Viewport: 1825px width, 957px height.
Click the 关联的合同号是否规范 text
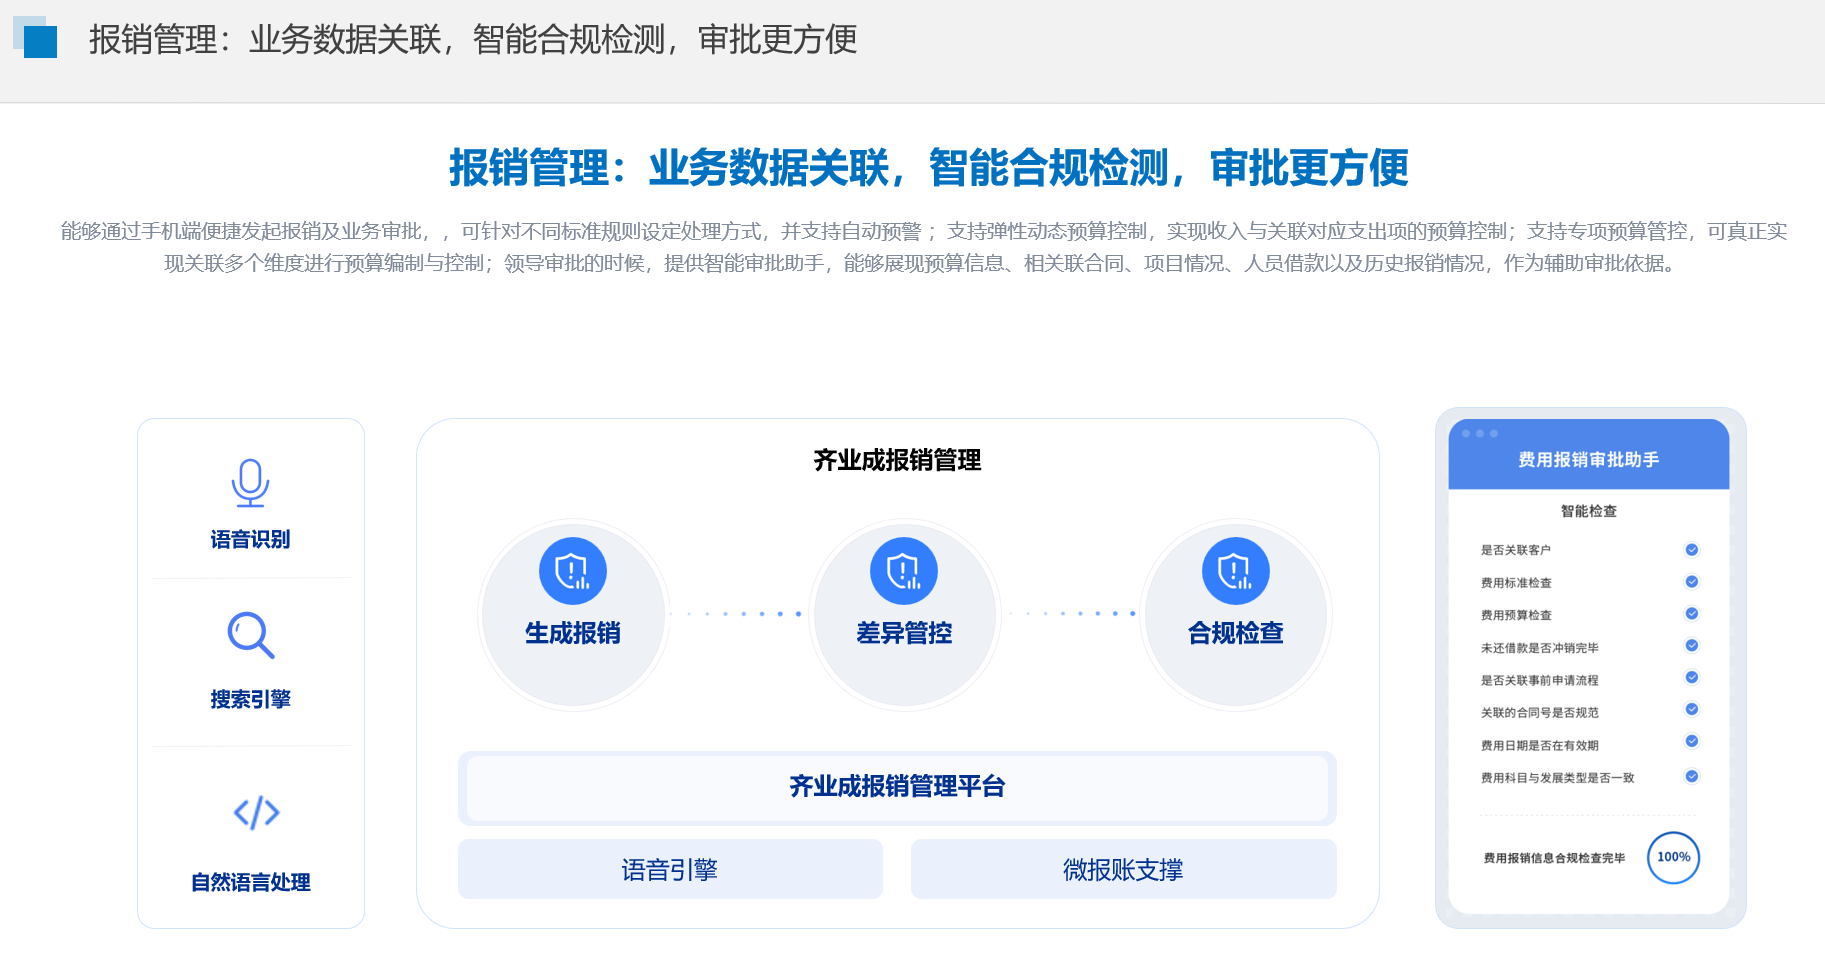[1540, 713]
